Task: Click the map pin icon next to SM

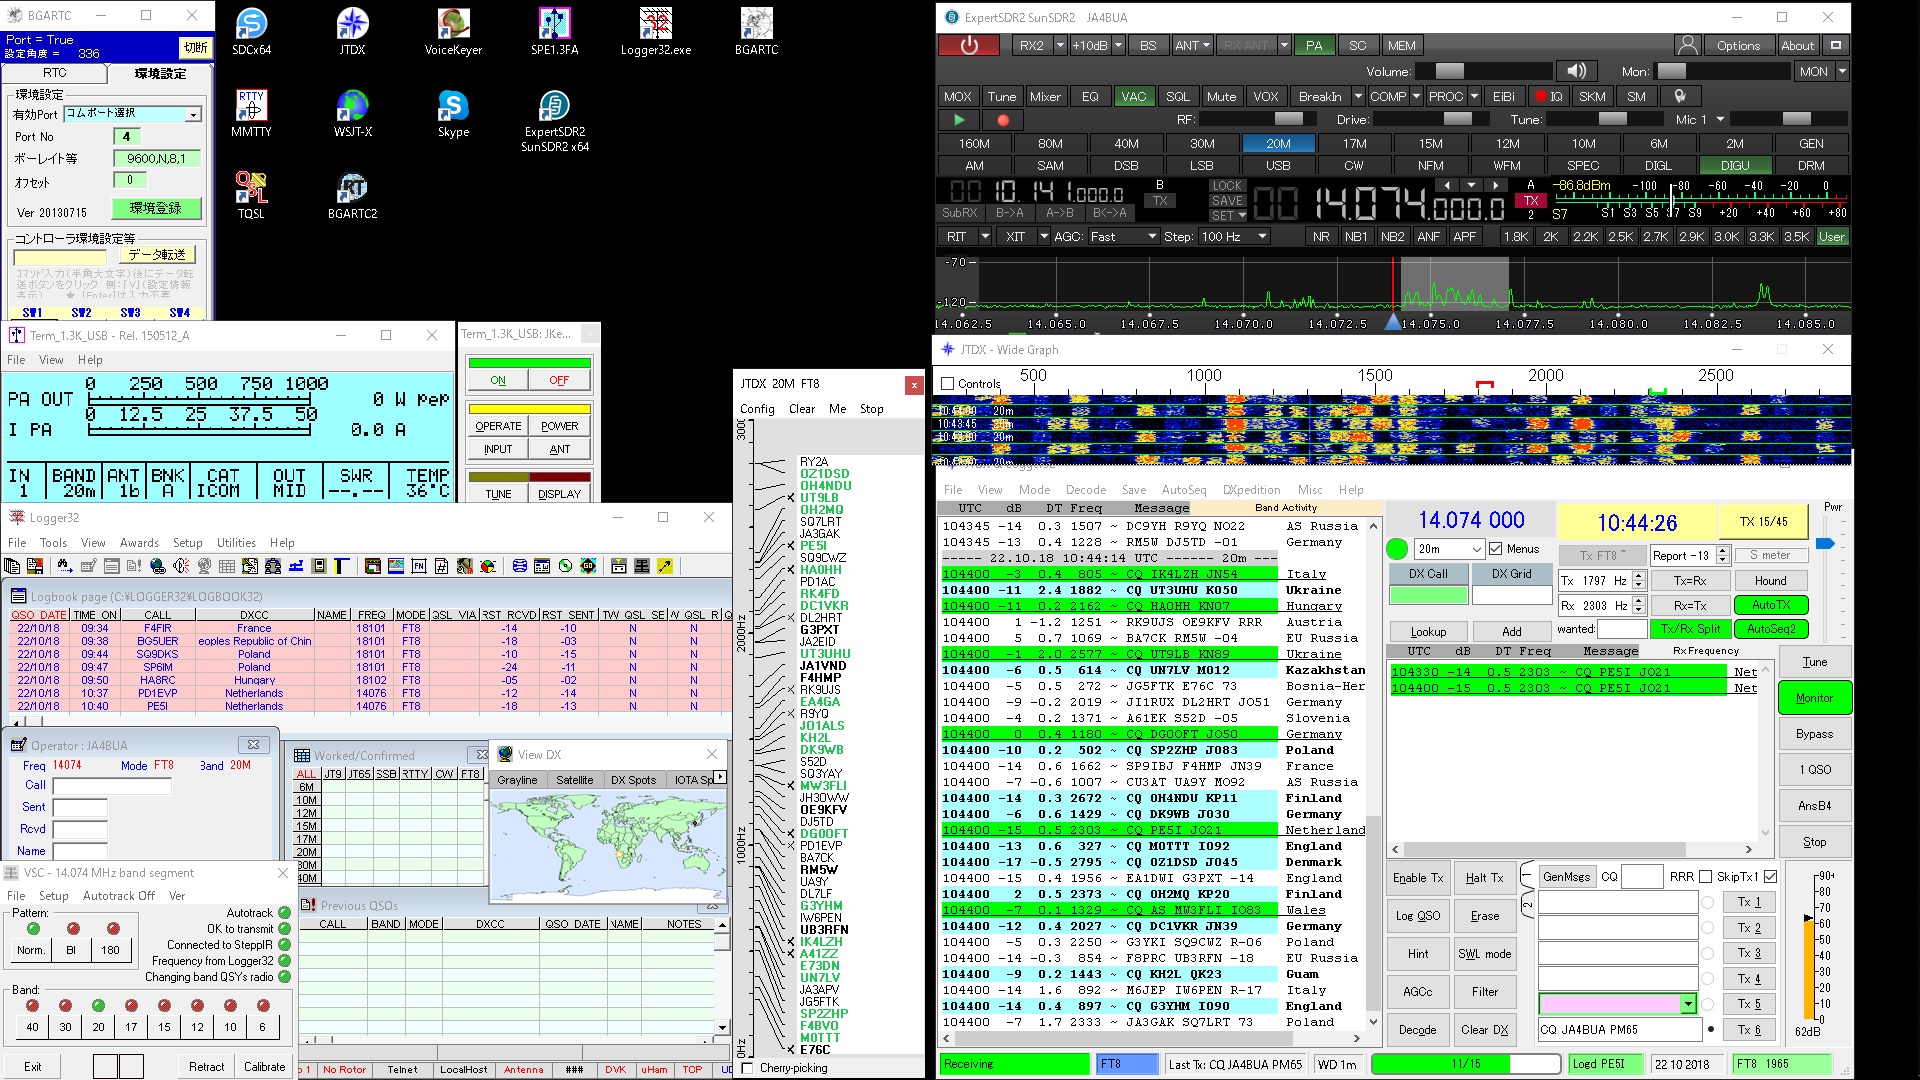Action: pyautogui.click(x=1680, y=96)
